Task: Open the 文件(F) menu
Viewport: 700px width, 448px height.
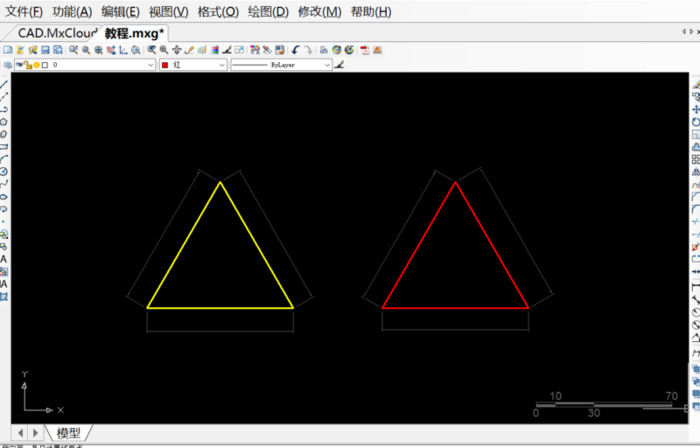Action: click(24, 12)
